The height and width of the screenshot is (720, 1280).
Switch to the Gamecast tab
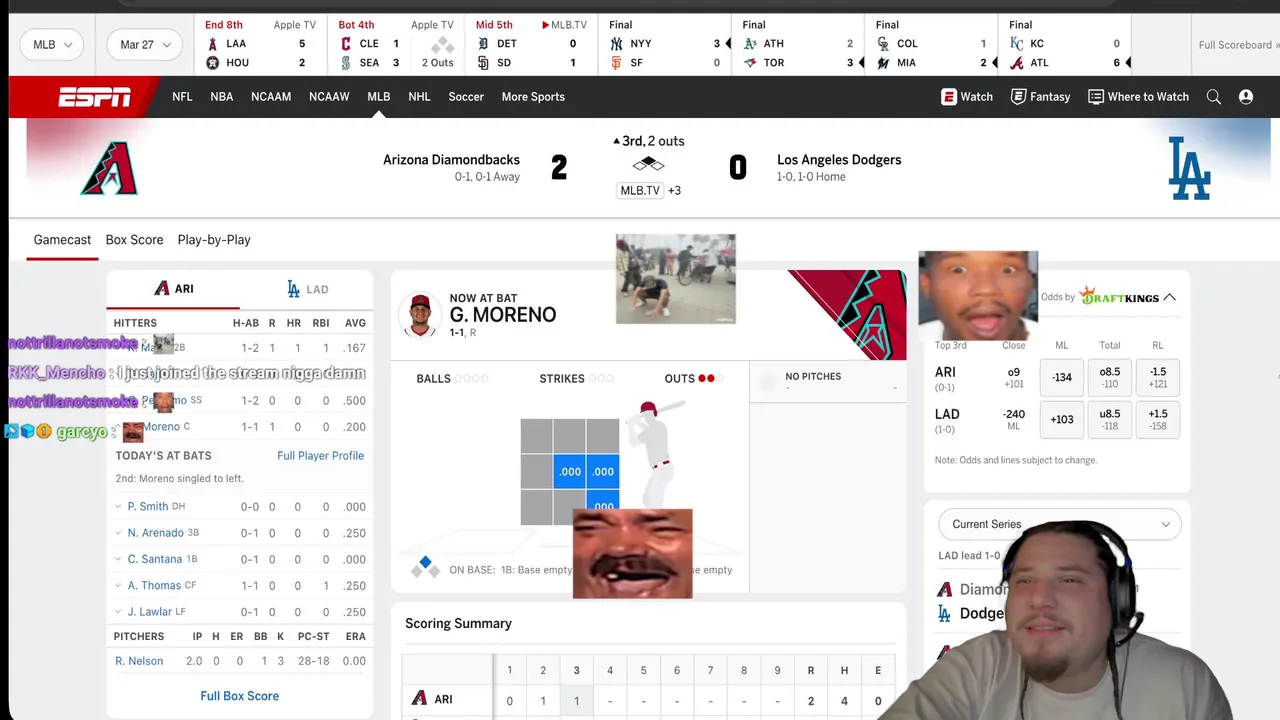pyautogui.click(x=62, y=240)
